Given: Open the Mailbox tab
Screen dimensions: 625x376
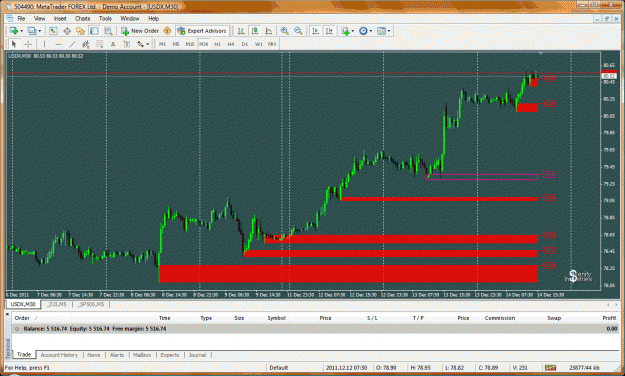Looking at the screenshot, I should [x=142, y=355].
